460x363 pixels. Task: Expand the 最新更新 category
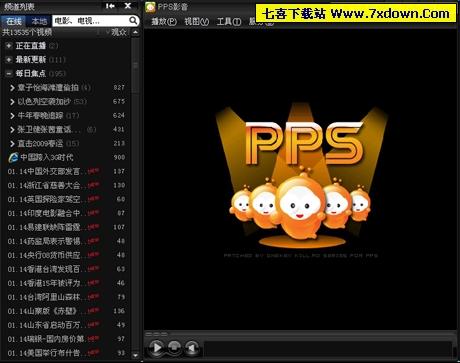[x=9, y=60]
